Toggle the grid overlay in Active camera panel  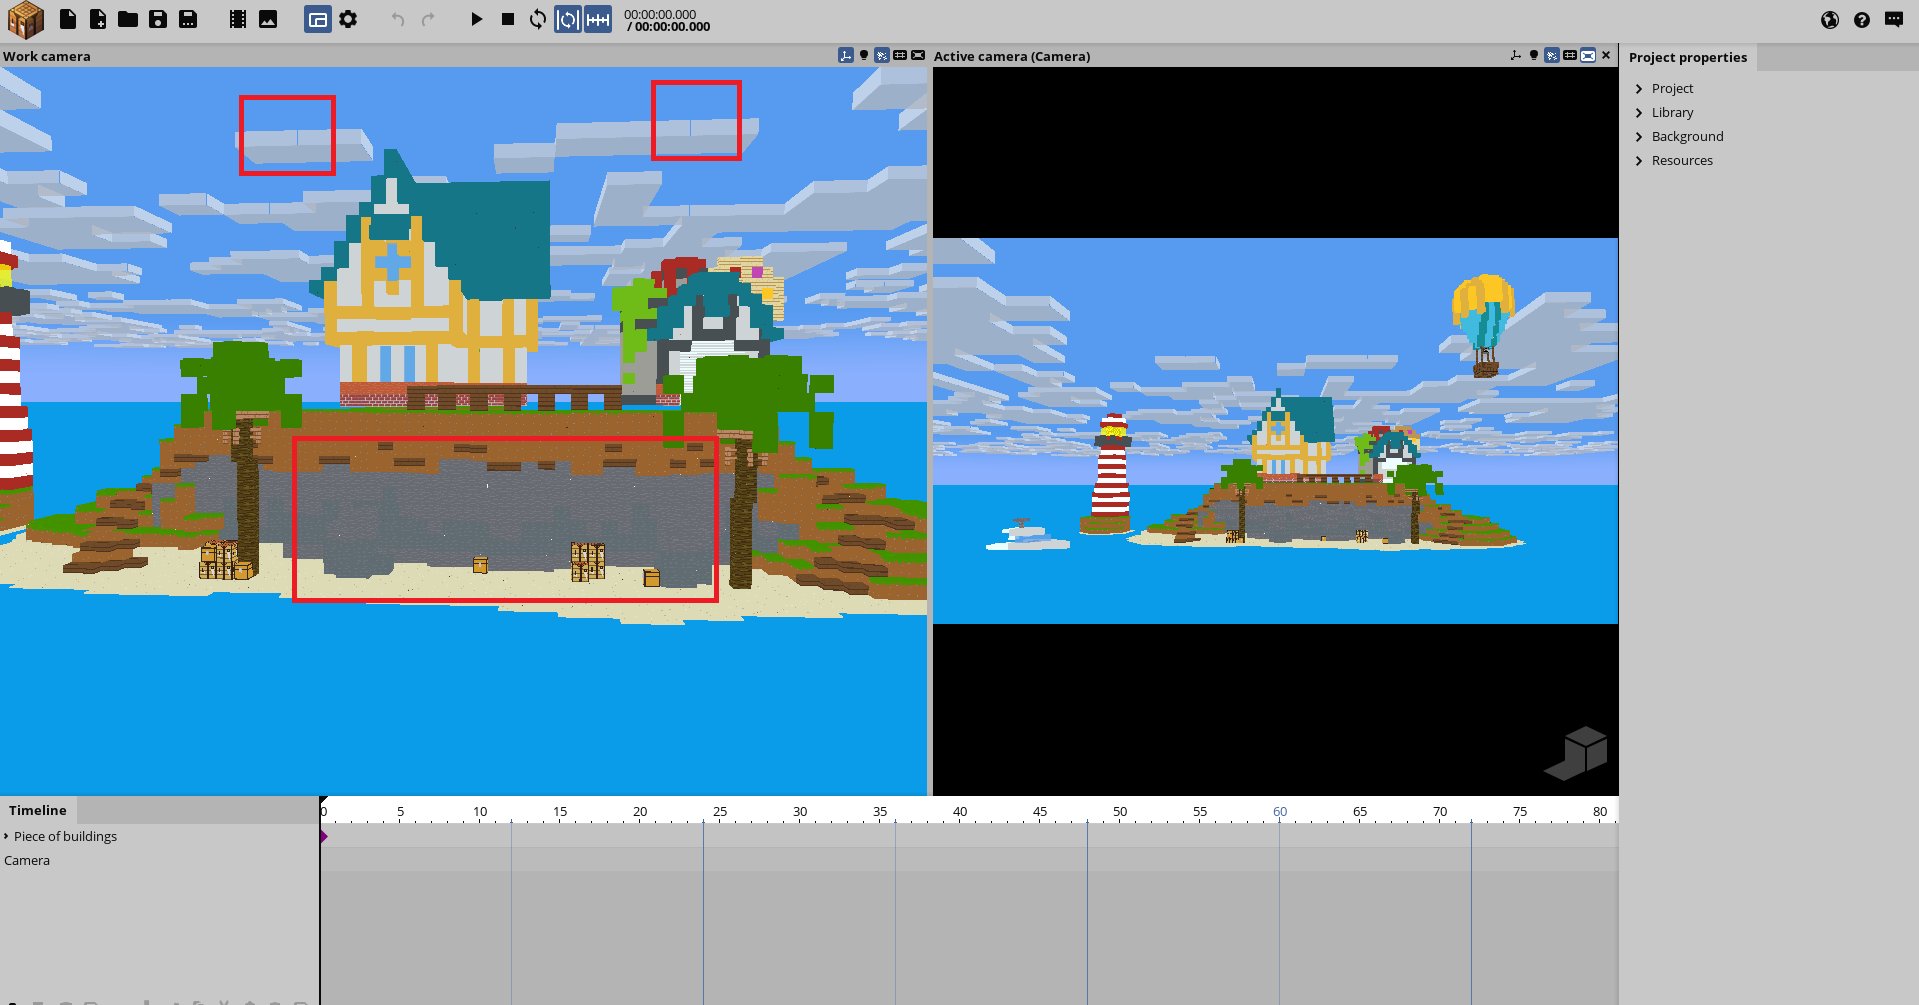[1570, 55]
